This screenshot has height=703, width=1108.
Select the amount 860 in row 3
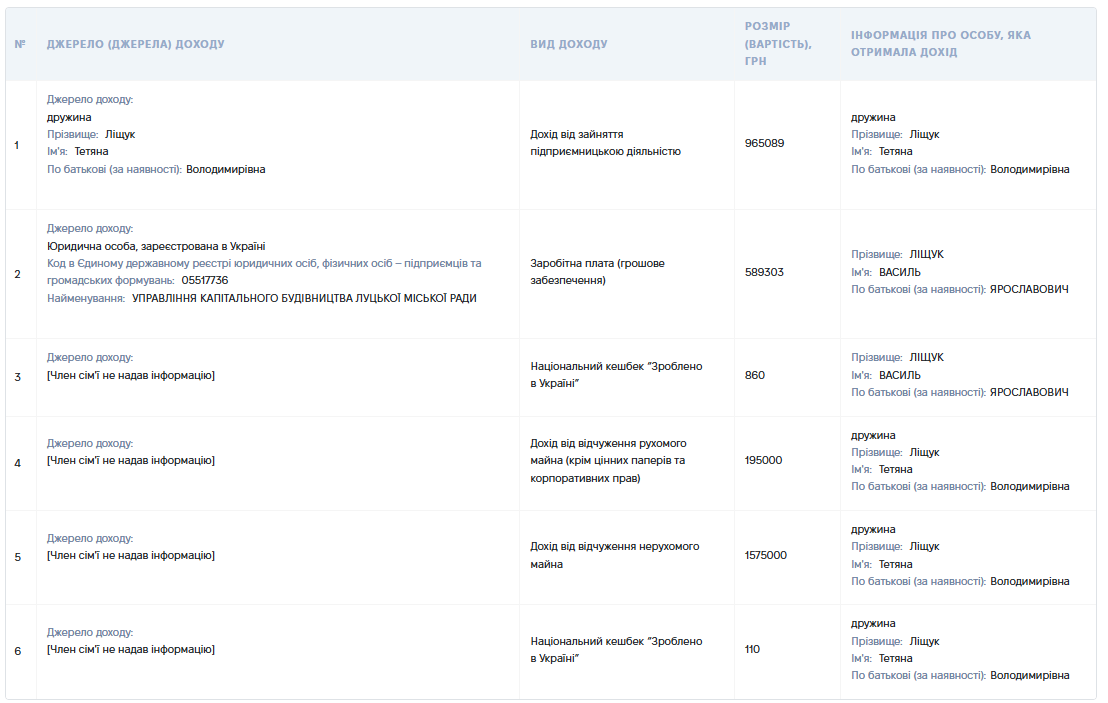(x=755, y=375)
